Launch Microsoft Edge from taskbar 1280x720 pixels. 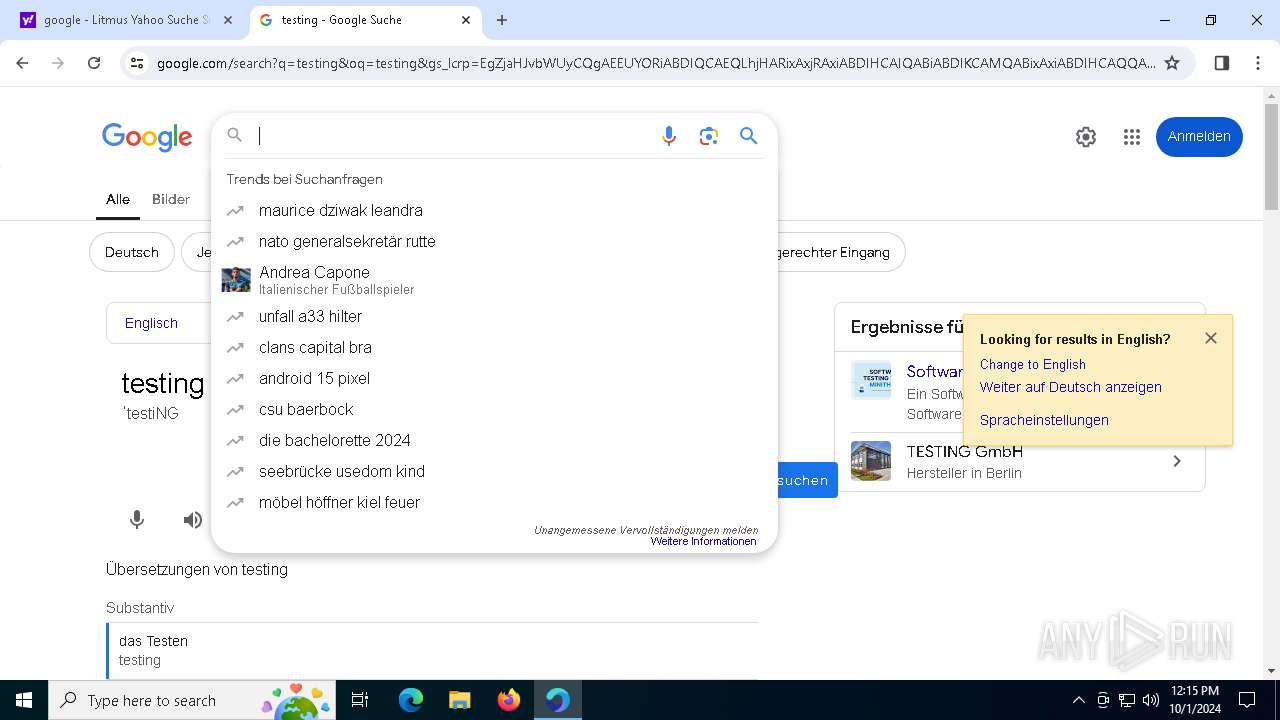(x=411, y=700)
